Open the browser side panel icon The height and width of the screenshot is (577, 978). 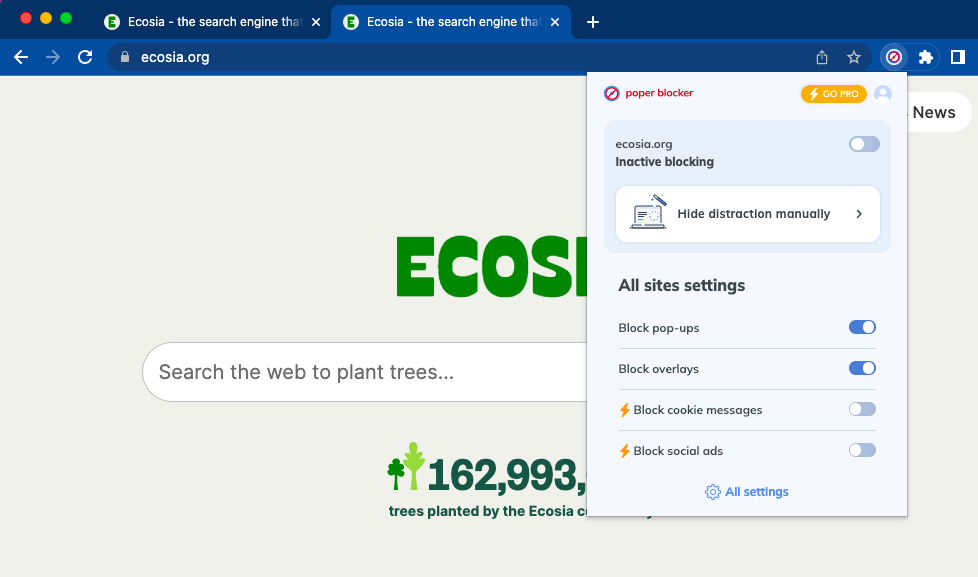point(958,57)
